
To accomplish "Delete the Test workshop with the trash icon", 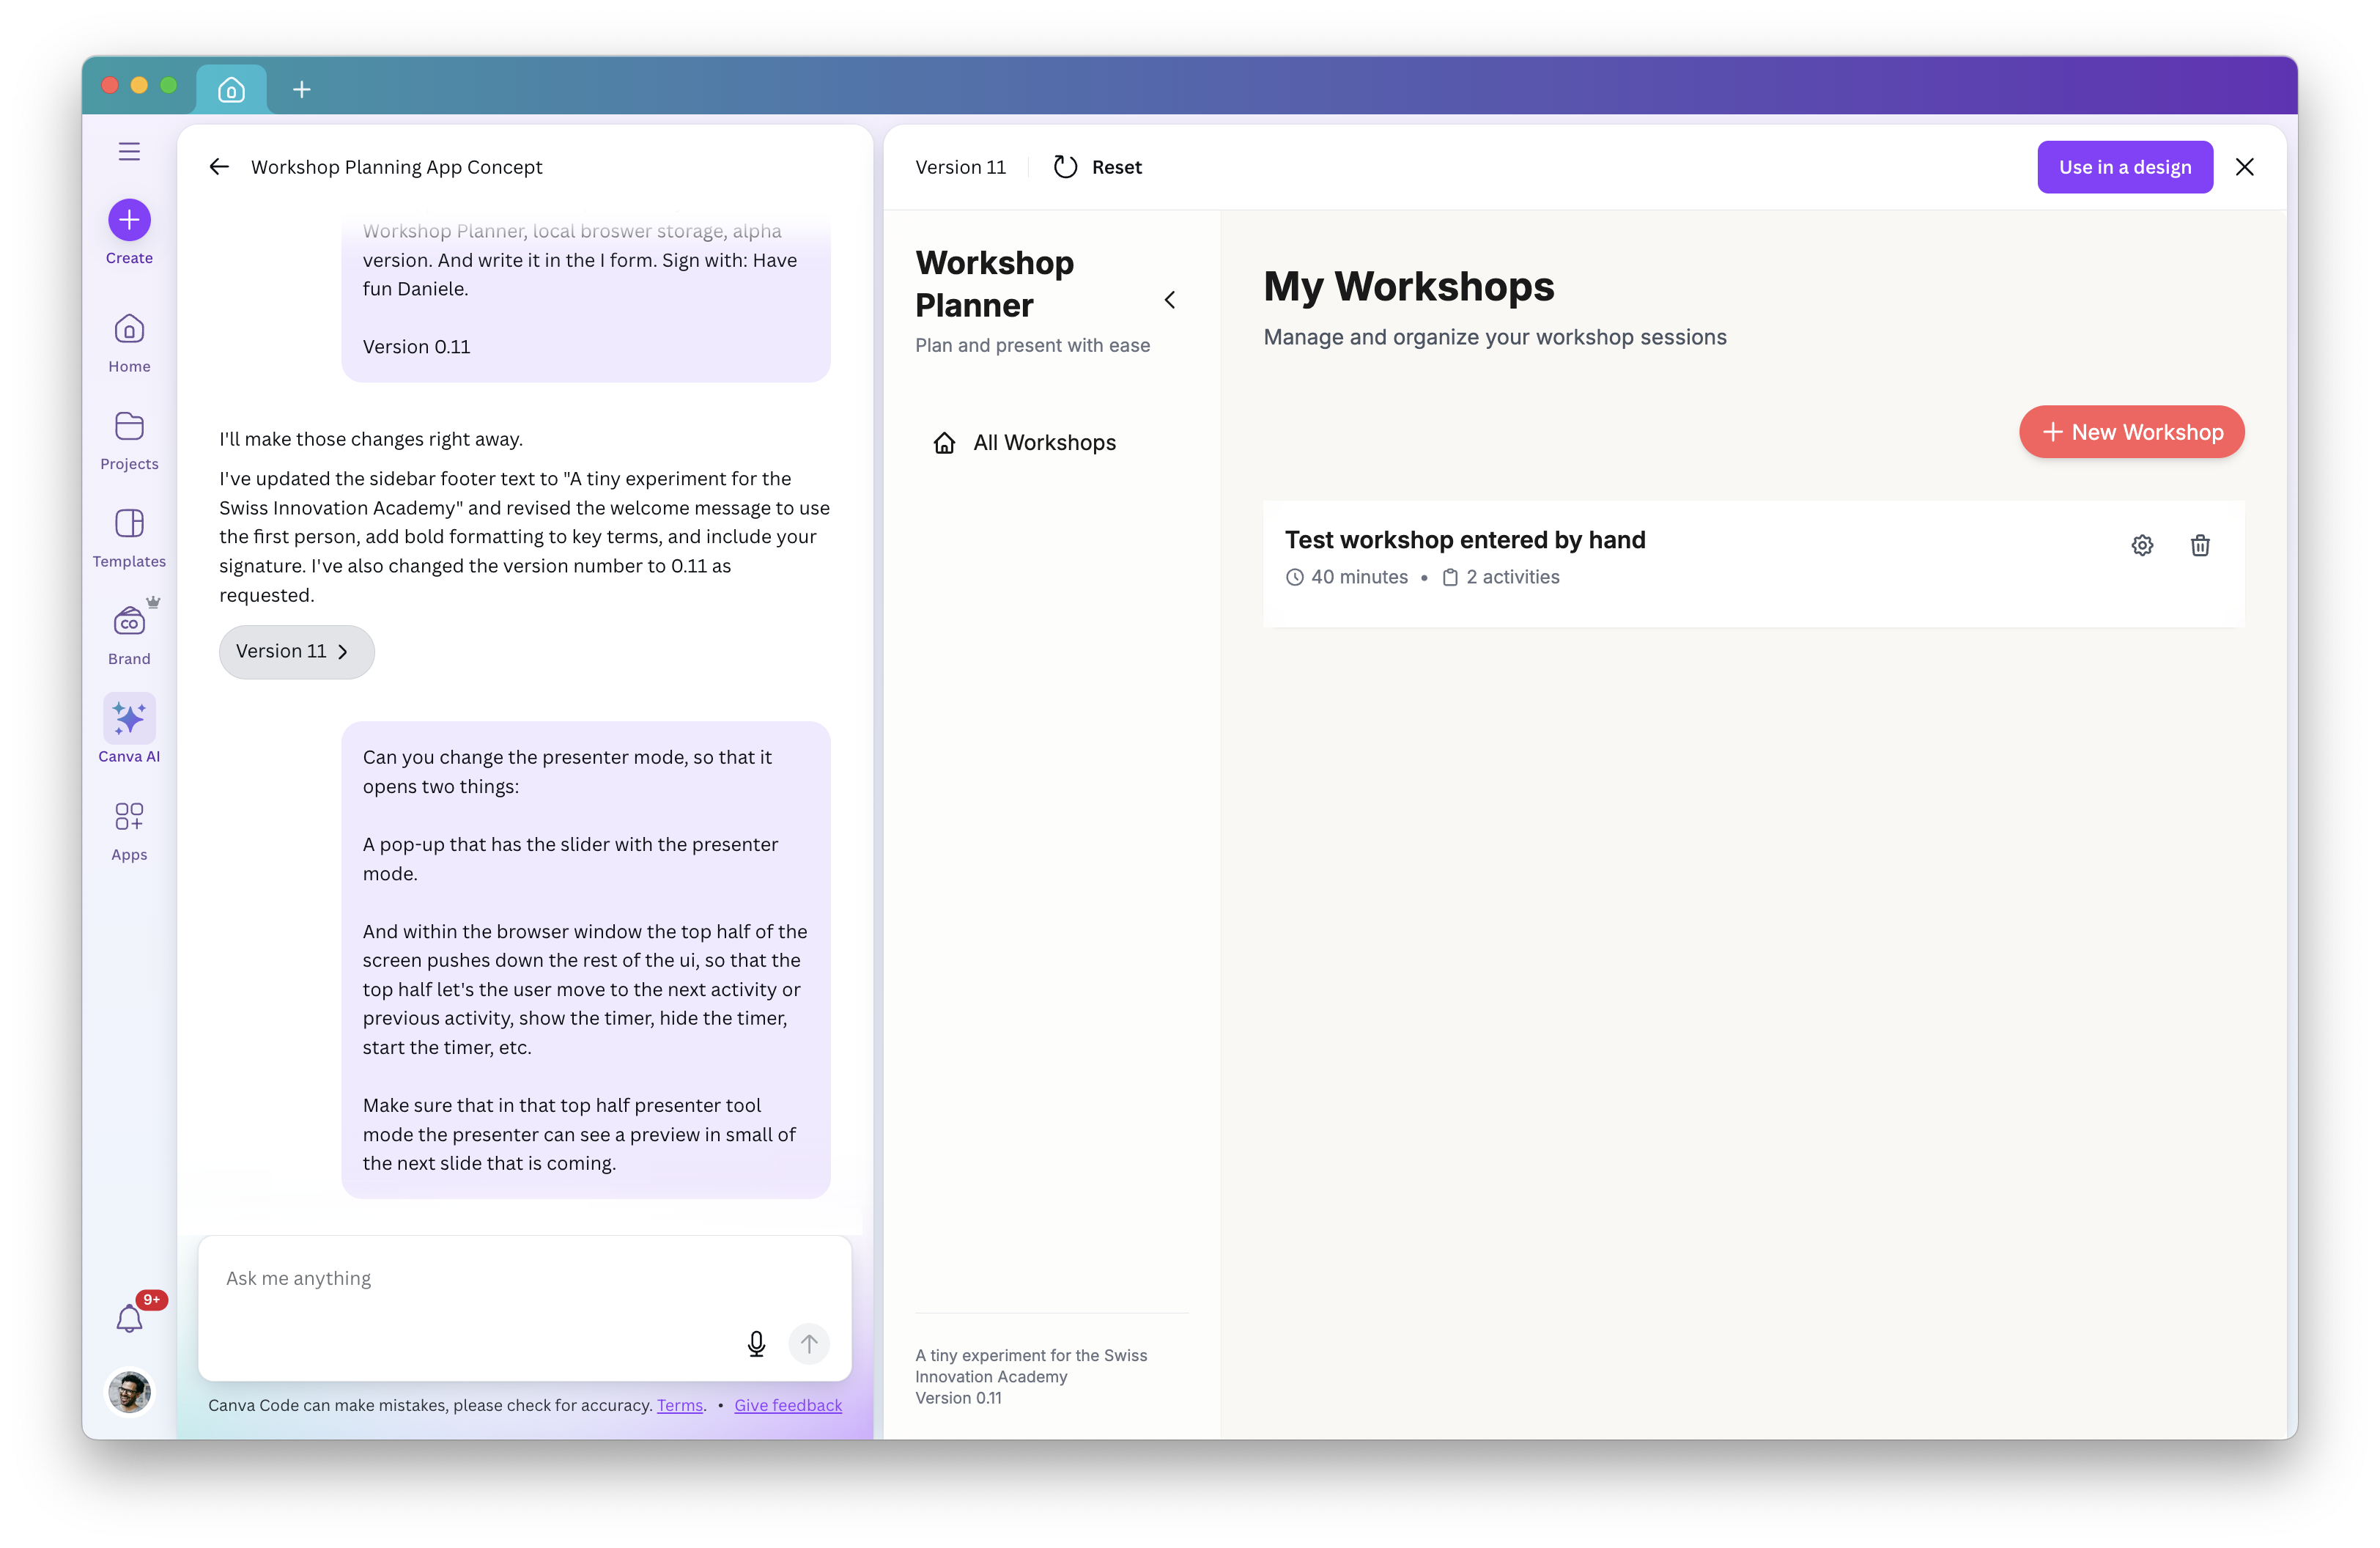I will tap(2199, 545).
